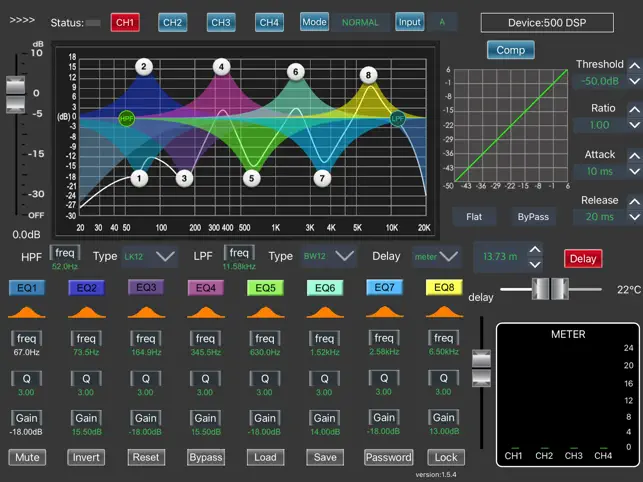Click the Device:500 DSP field

547,23
